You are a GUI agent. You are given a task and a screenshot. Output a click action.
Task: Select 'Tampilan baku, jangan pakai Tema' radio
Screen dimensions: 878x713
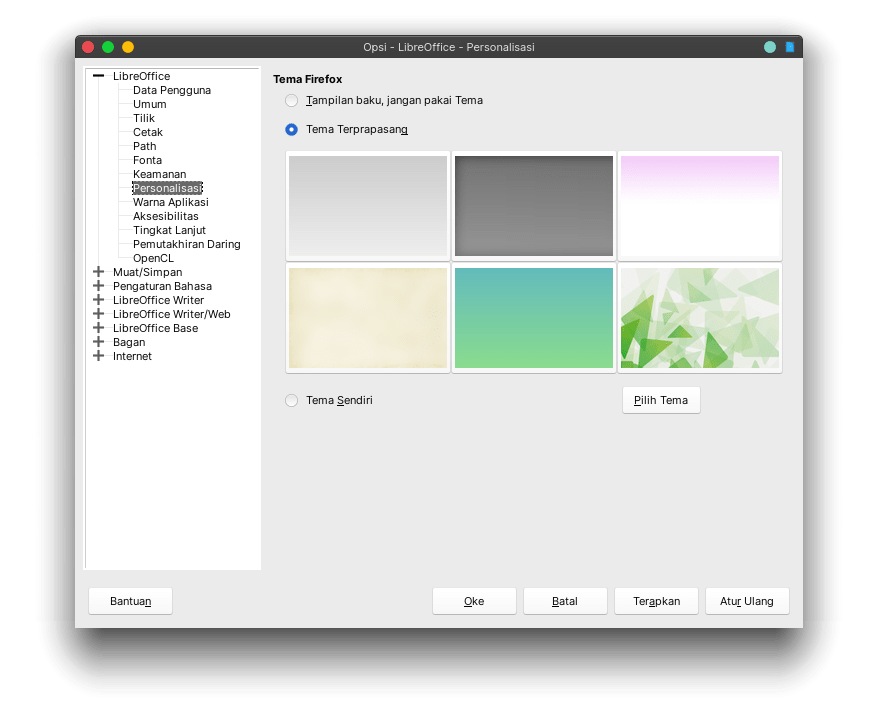coord(291,100)
